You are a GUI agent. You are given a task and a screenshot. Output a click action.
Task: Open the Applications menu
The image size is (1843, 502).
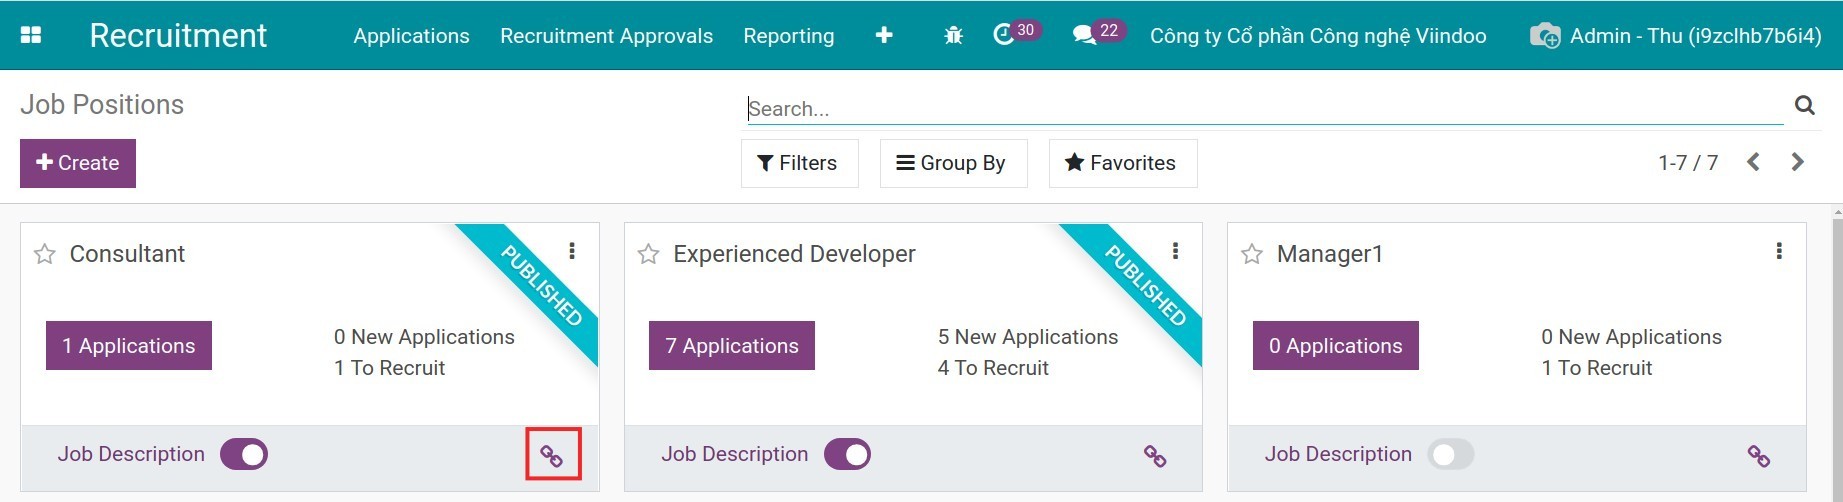click(x=411, y=36)
